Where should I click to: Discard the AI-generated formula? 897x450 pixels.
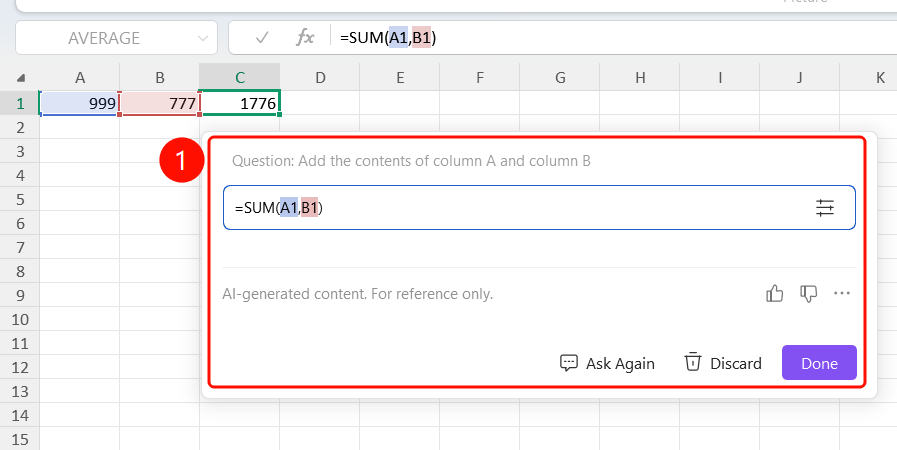(x=723, y=364)
